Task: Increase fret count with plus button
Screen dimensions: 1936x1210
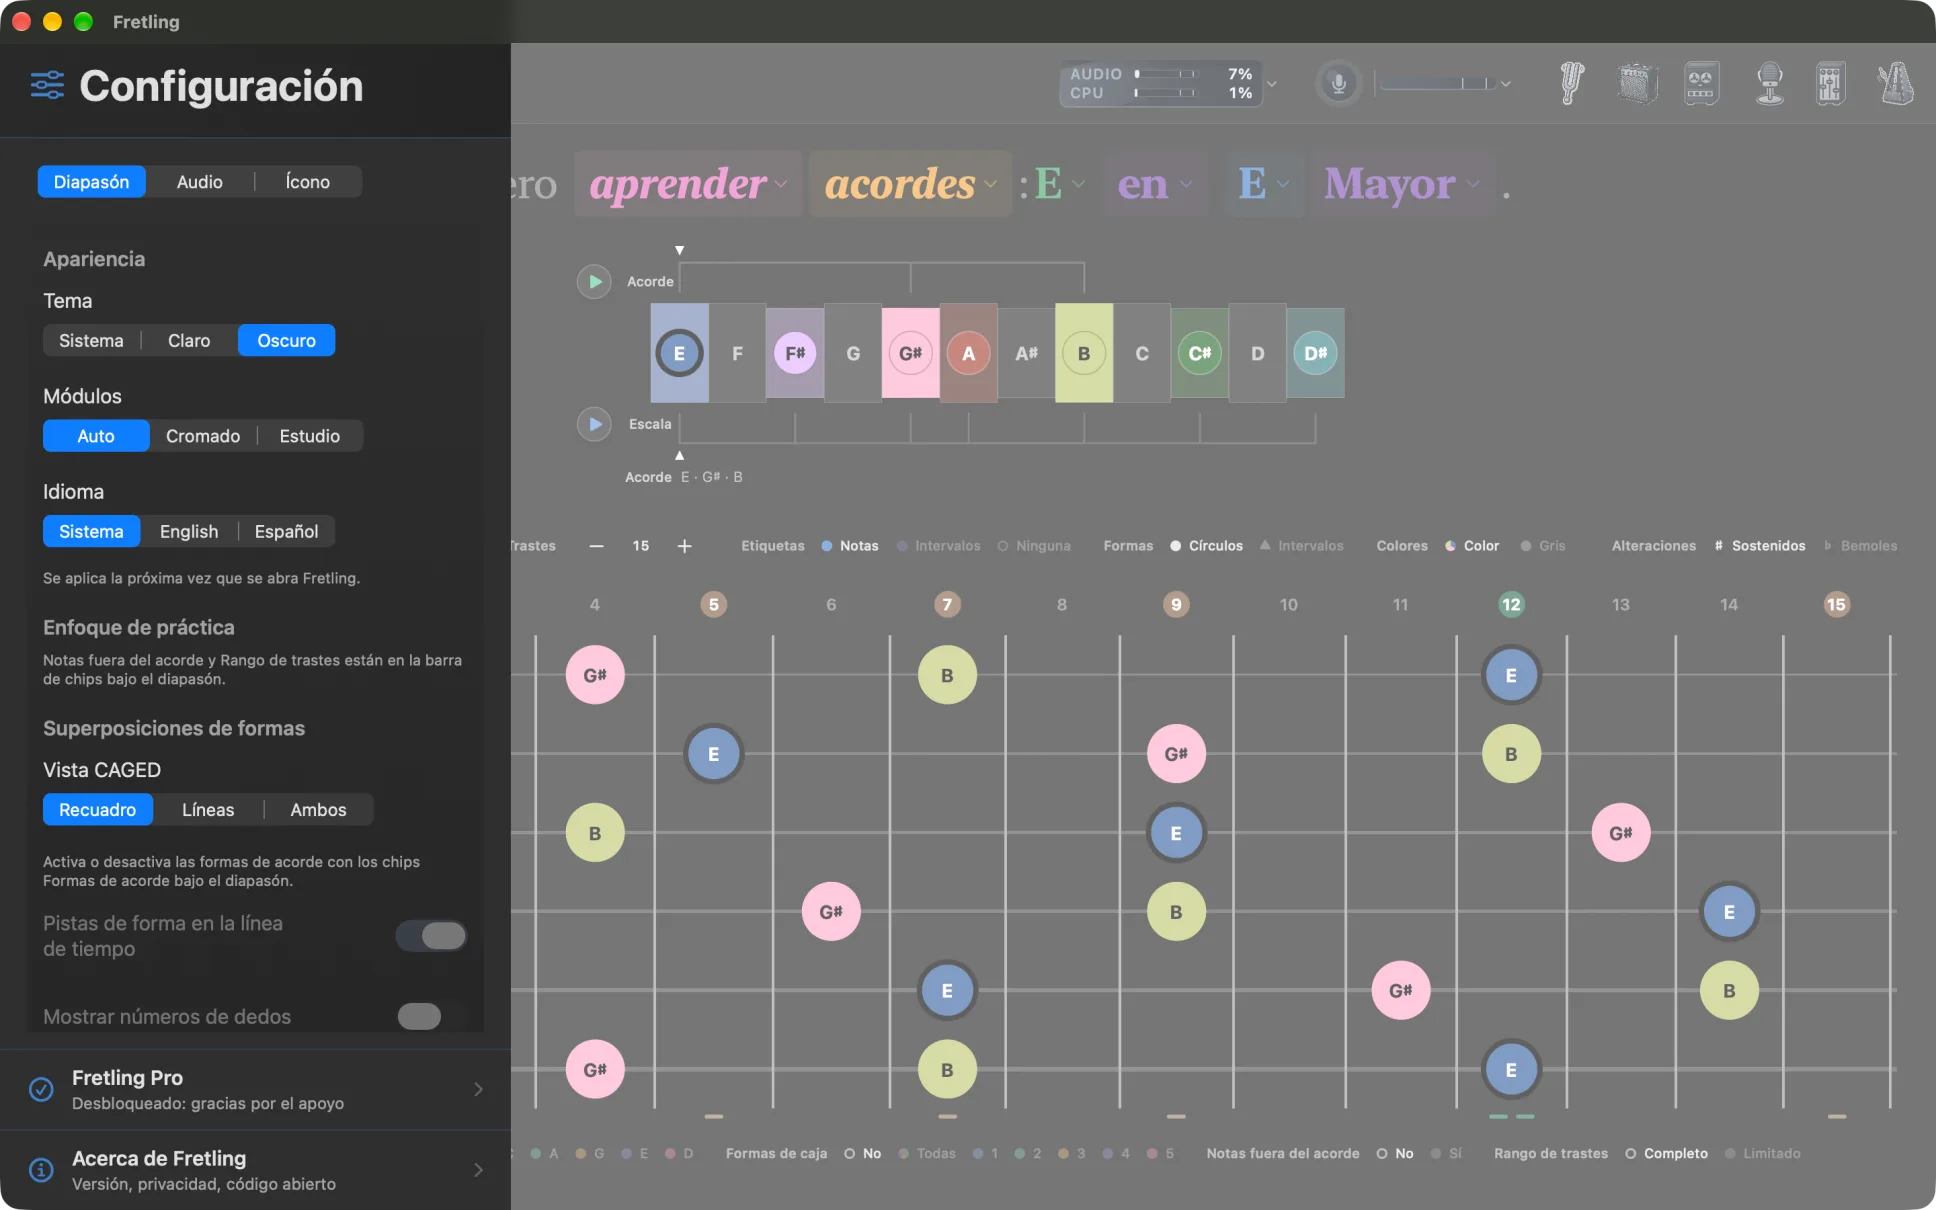Action: tap(684, 546)
